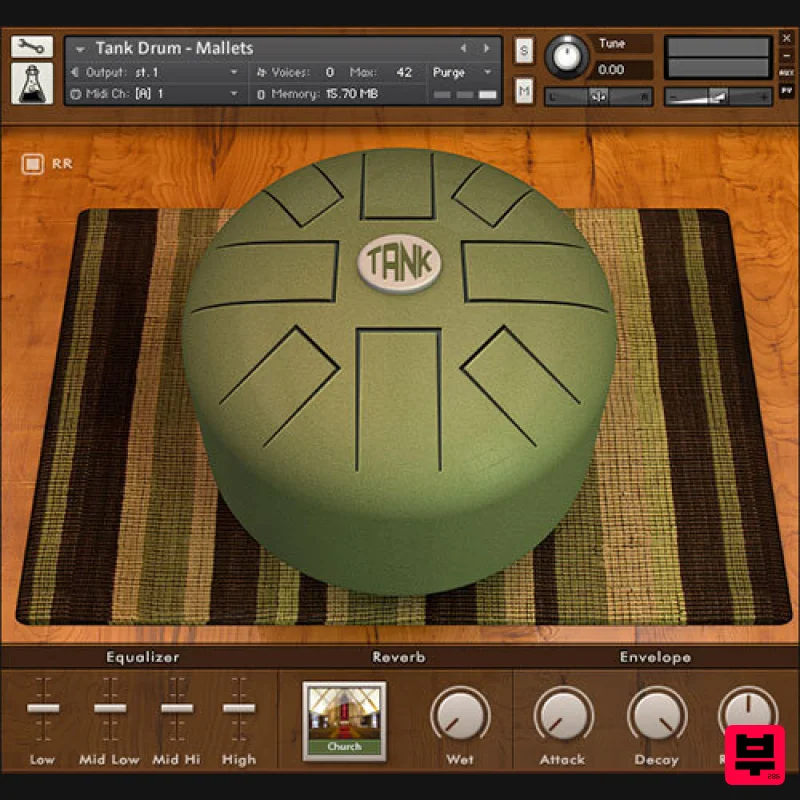Image resolution: width=800 pixels, height=800 pixels.
Task: Click the next instrument arrow
Action: coord(486,47)
